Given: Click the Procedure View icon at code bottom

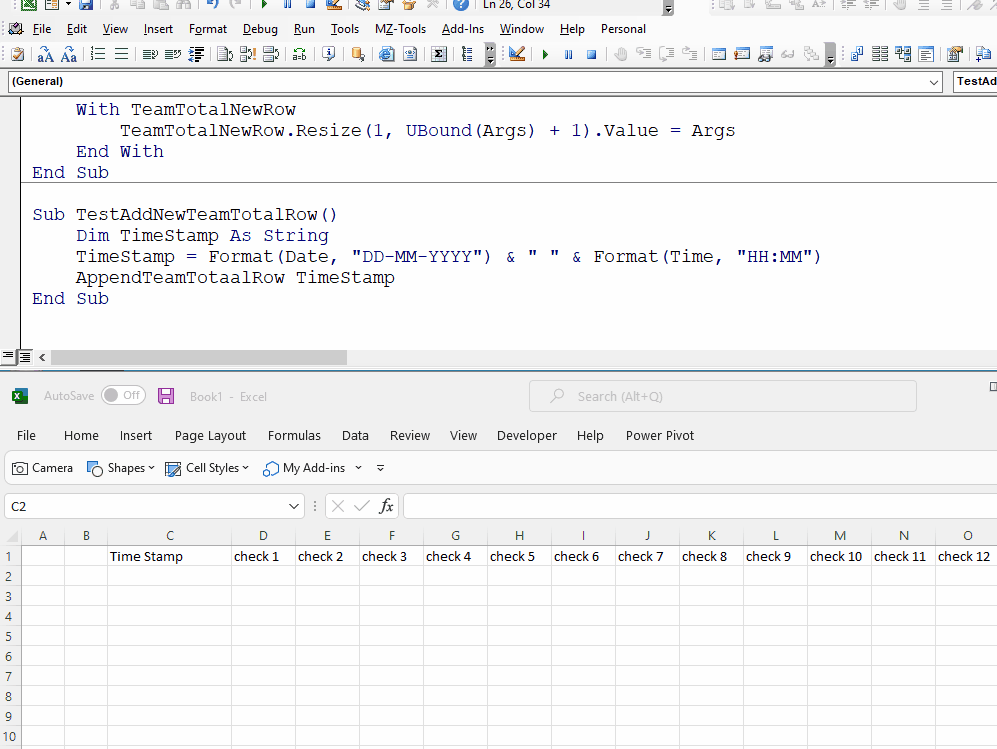Looking at the screenshot, I should (8, 357).
